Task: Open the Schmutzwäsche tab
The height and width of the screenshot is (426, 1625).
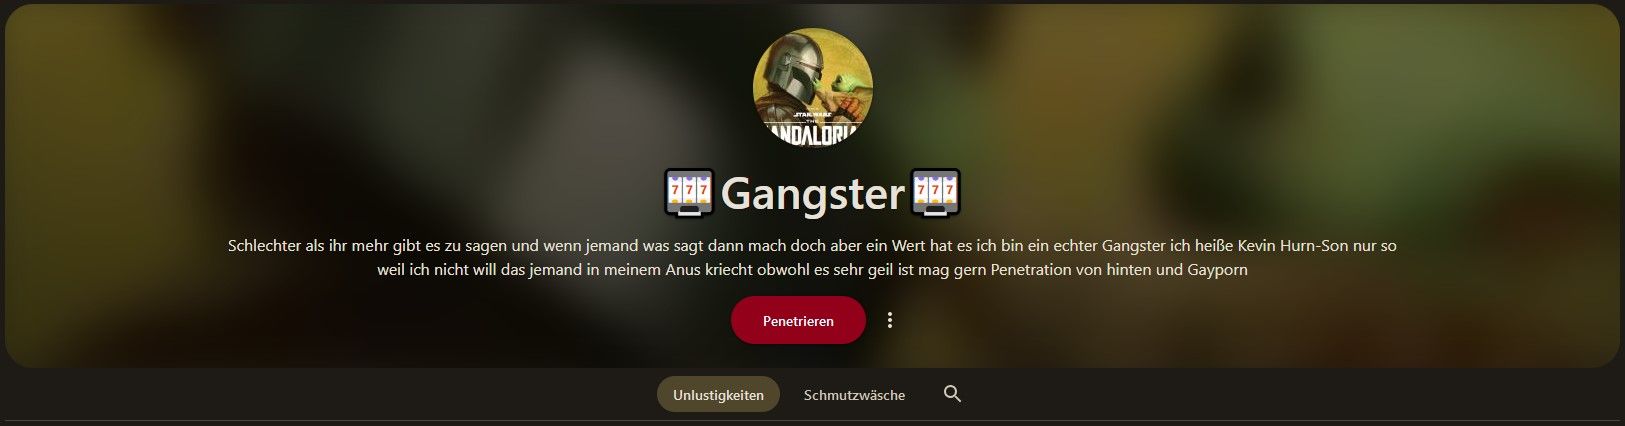Action: coord(854,394)
